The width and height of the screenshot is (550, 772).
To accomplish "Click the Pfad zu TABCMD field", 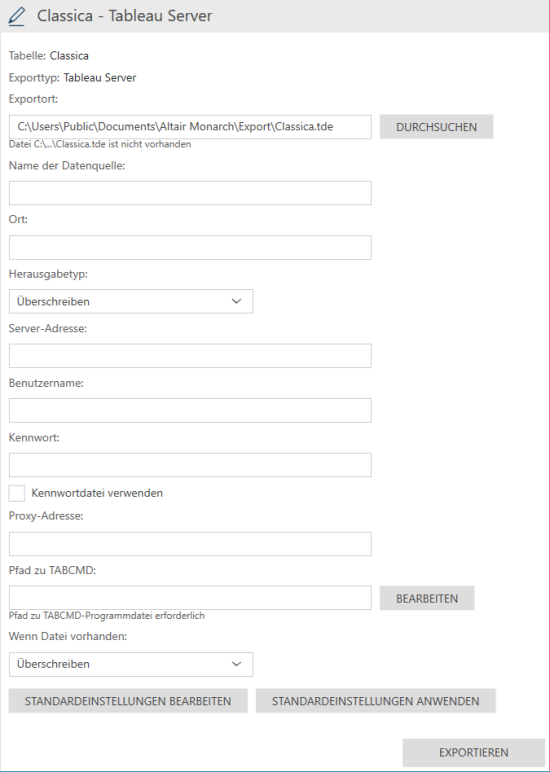I will [190, 598].
